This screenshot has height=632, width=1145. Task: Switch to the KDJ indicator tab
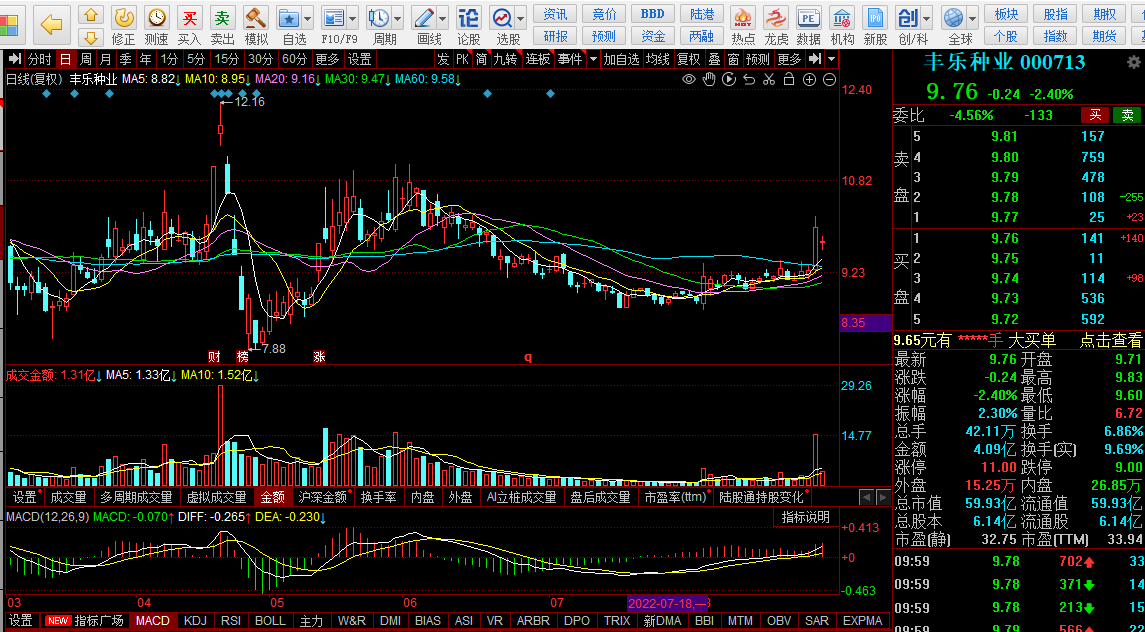point(196,621)
